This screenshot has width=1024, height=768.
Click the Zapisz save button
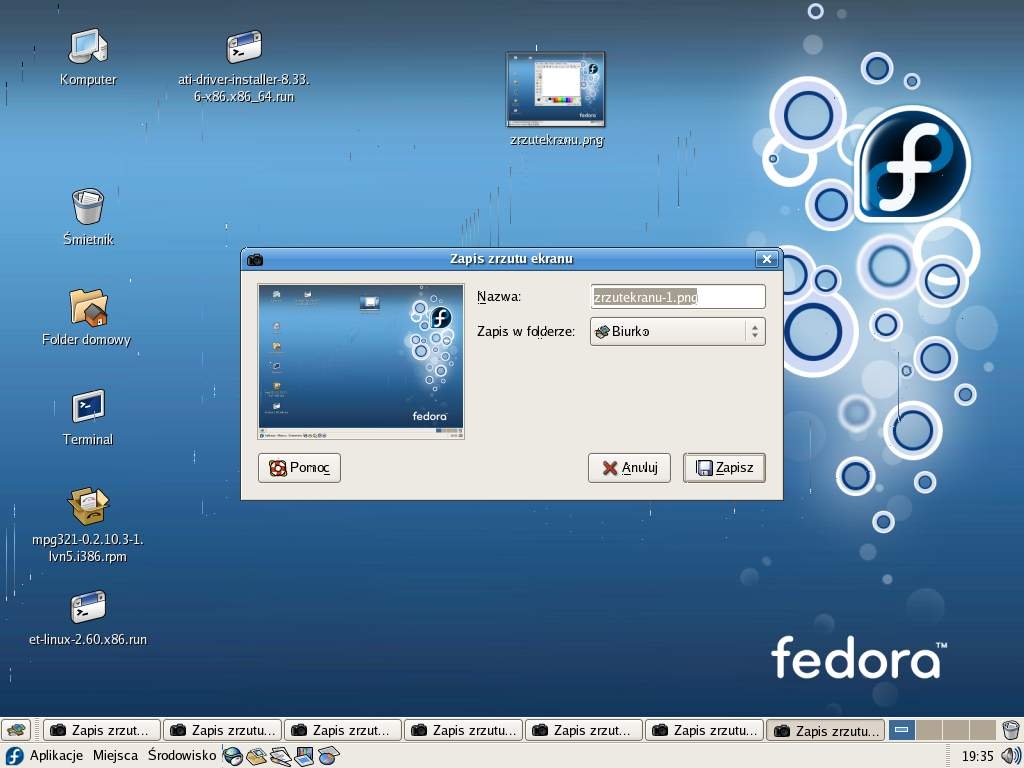[724, 468]
